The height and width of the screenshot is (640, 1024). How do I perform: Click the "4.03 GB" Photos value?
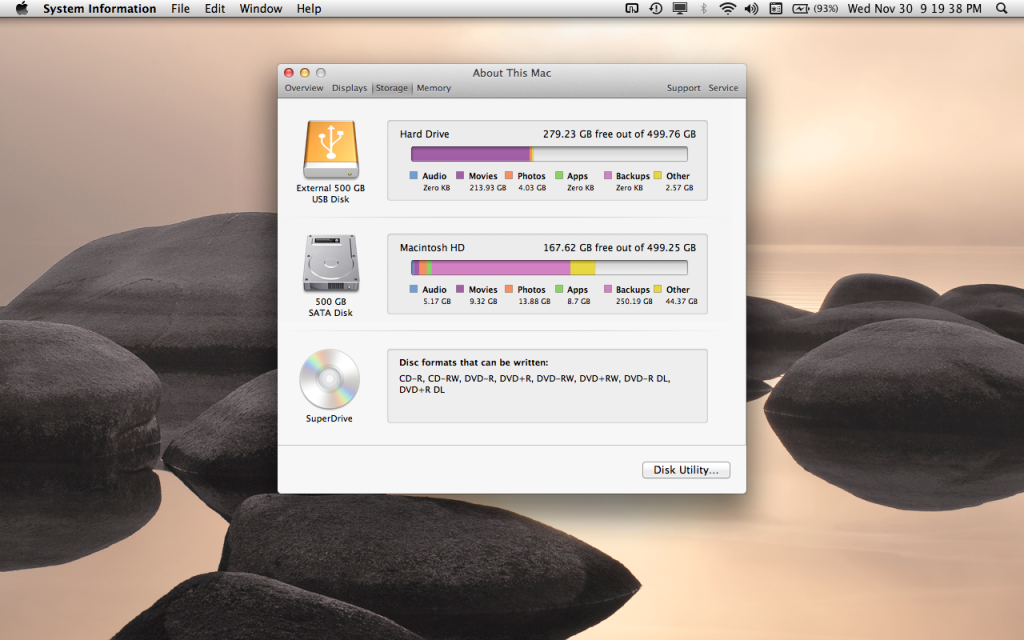click(x=532, y=187)
